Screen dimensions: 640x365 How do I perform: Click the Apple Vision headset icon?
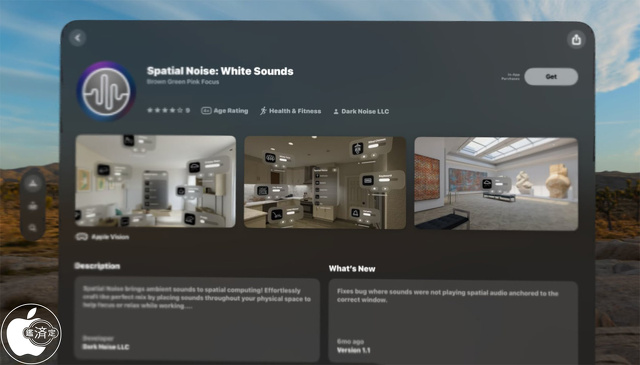(82, 237)
